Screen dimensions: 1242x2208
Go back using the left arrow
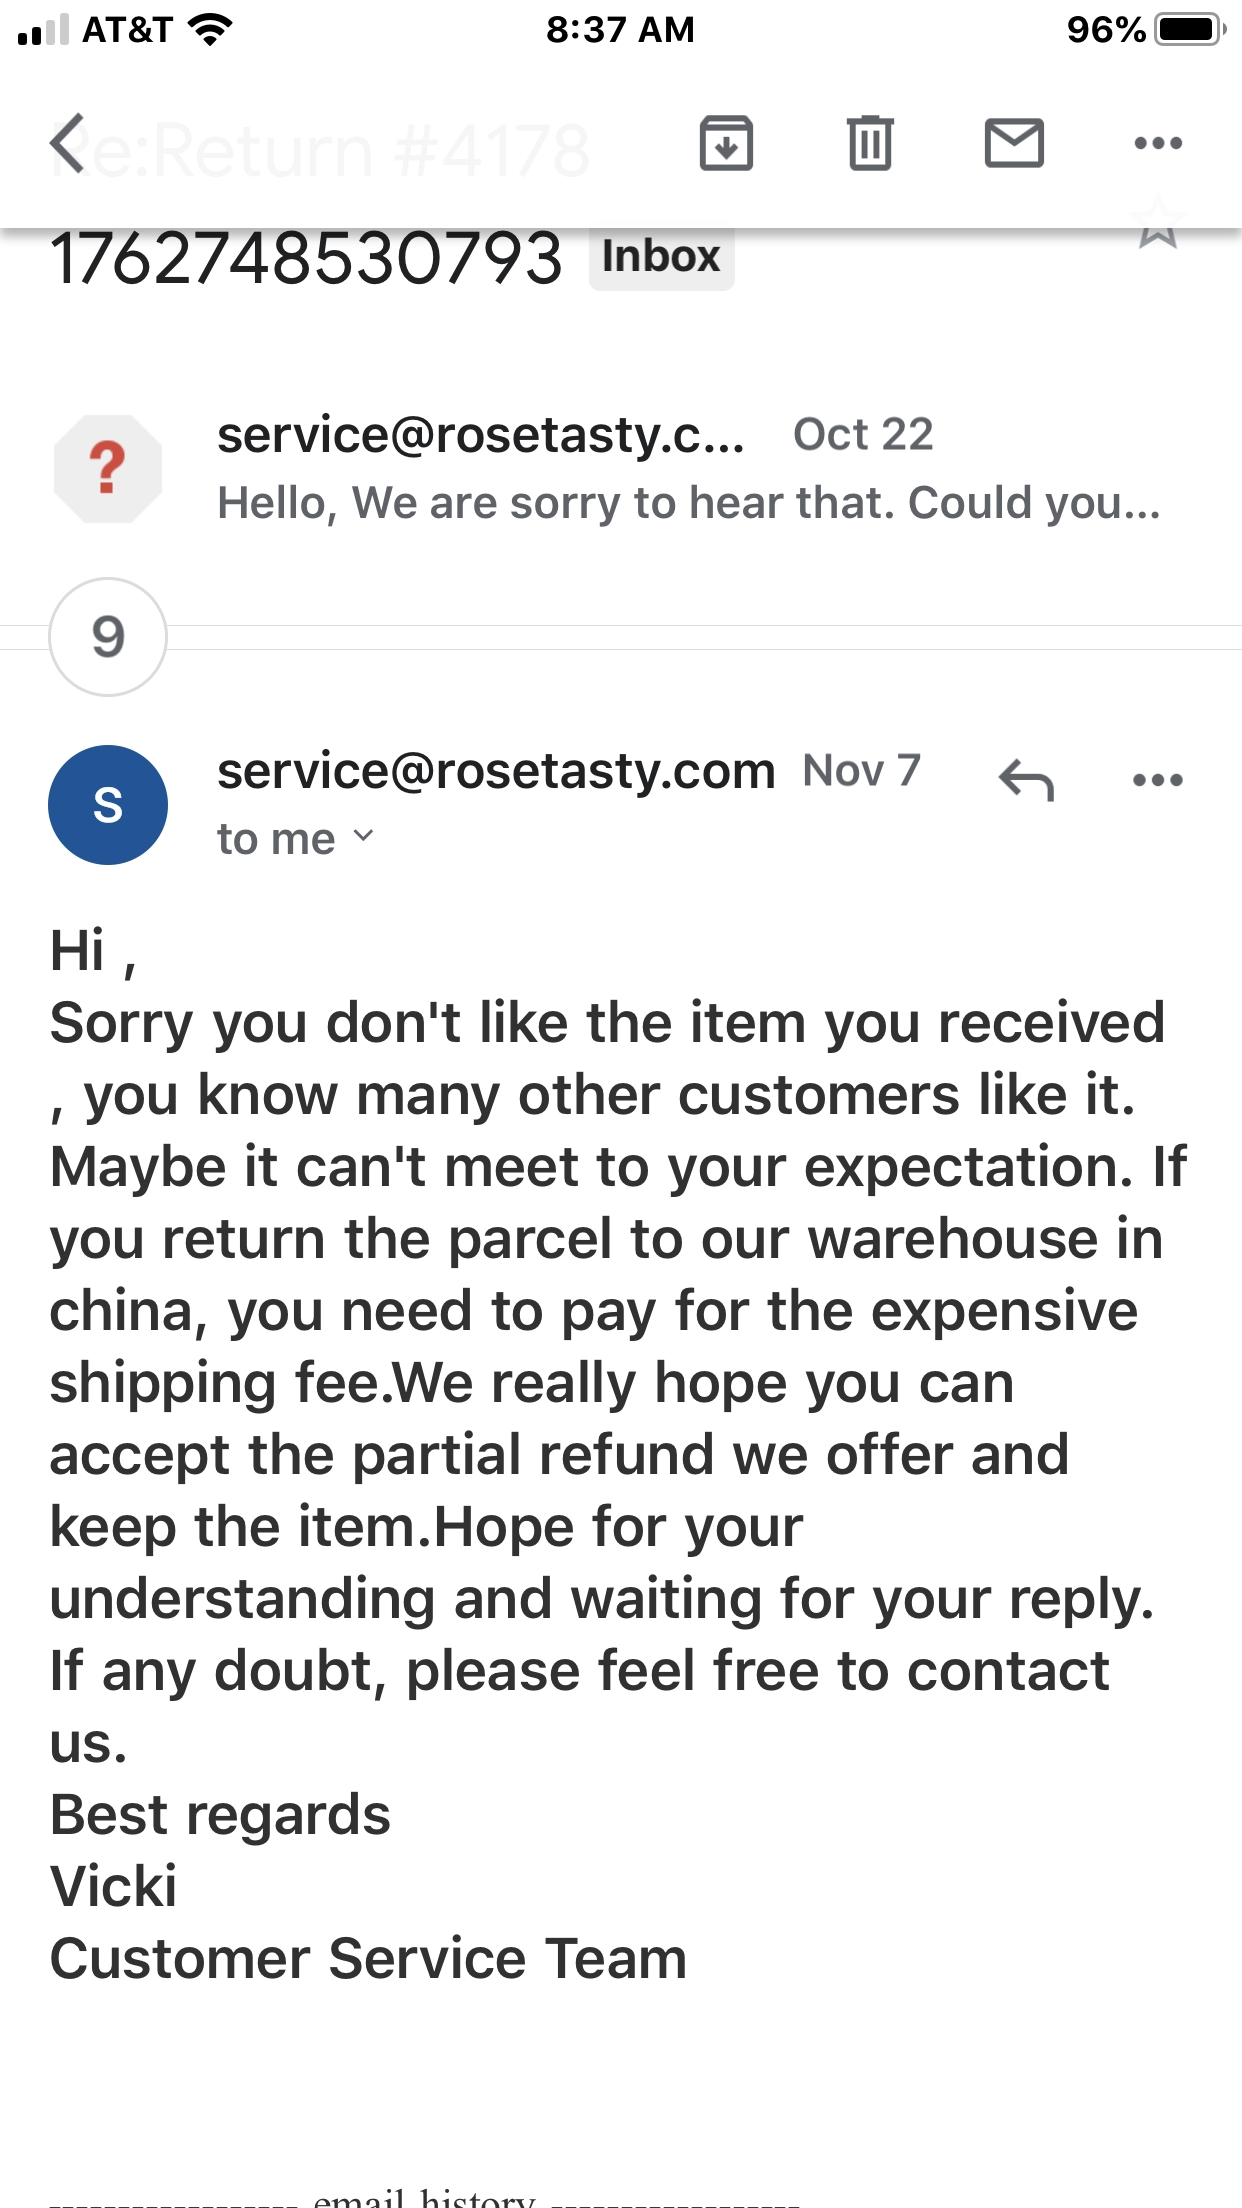tap(68, 143)
